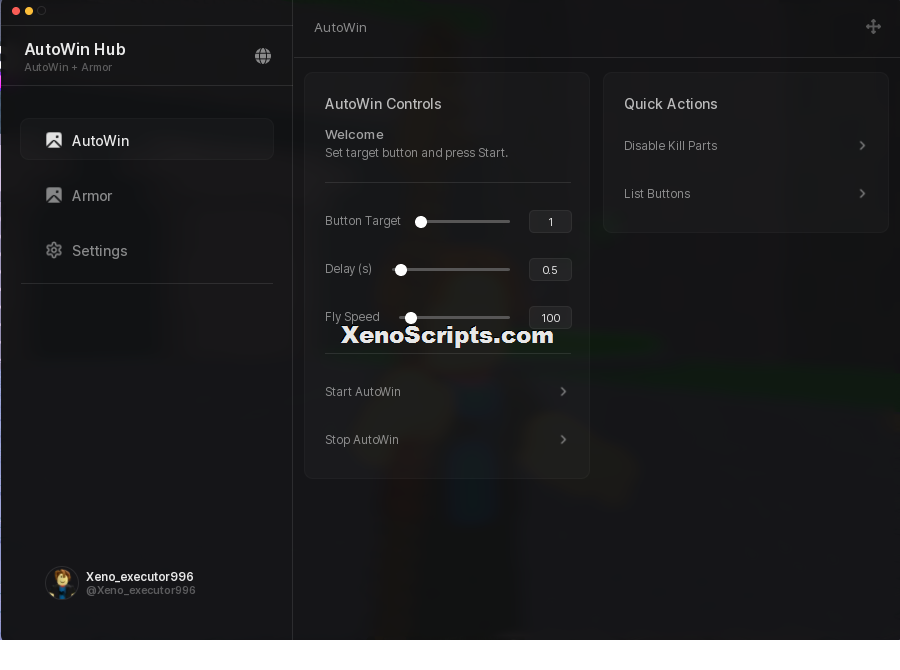Click the @Xeno_executor996 handle text
Viewport: 900px width, 670px height.
point(141,590)
